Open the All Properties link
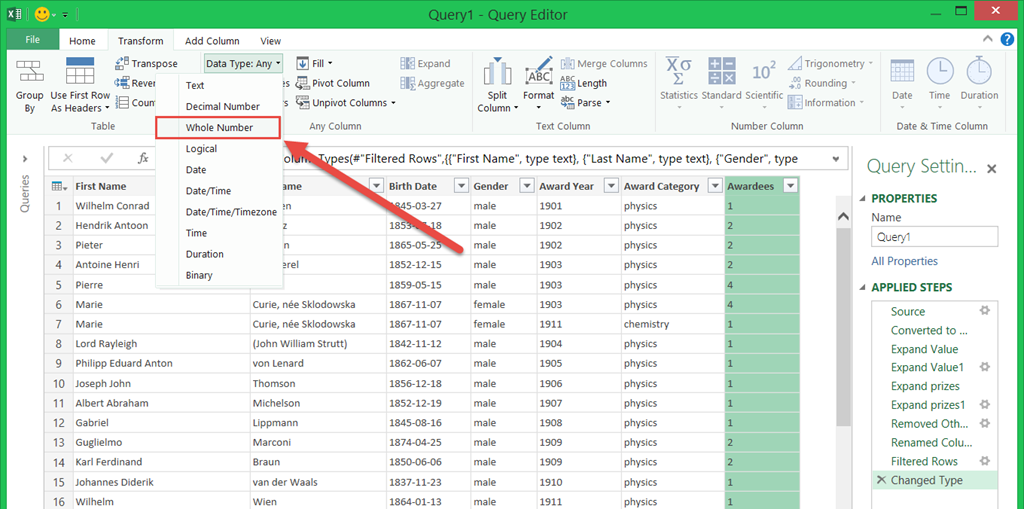1024x509 pixels. click(904, 261)
